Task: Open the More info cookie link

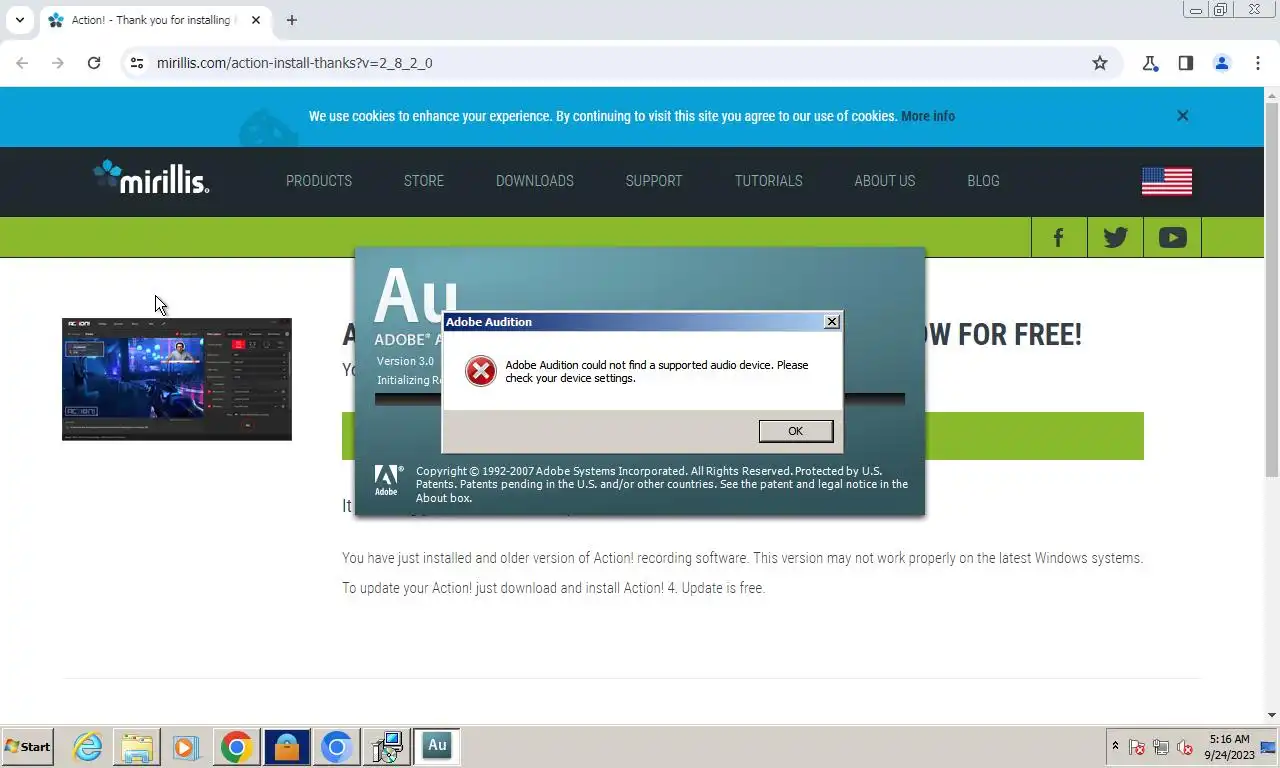Action: click(928, 116)
